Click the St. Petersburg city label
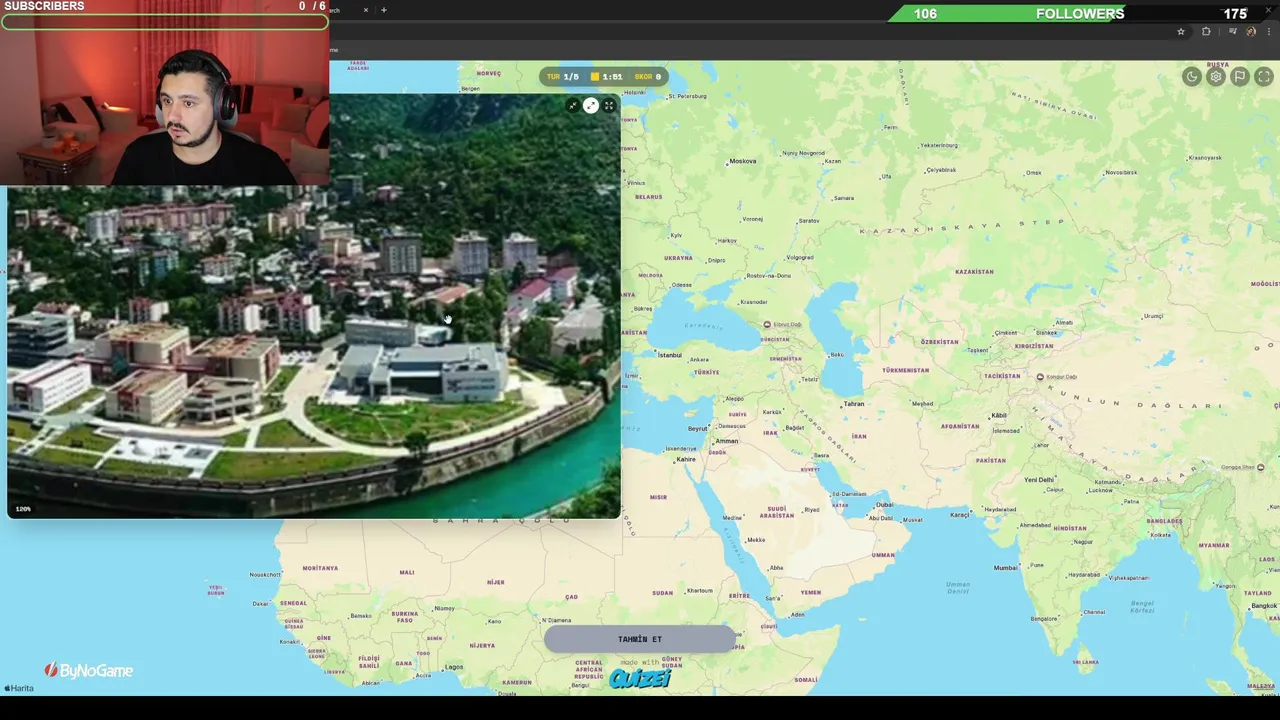Viewport: 1280px width, 720px height. pos(687,96)
